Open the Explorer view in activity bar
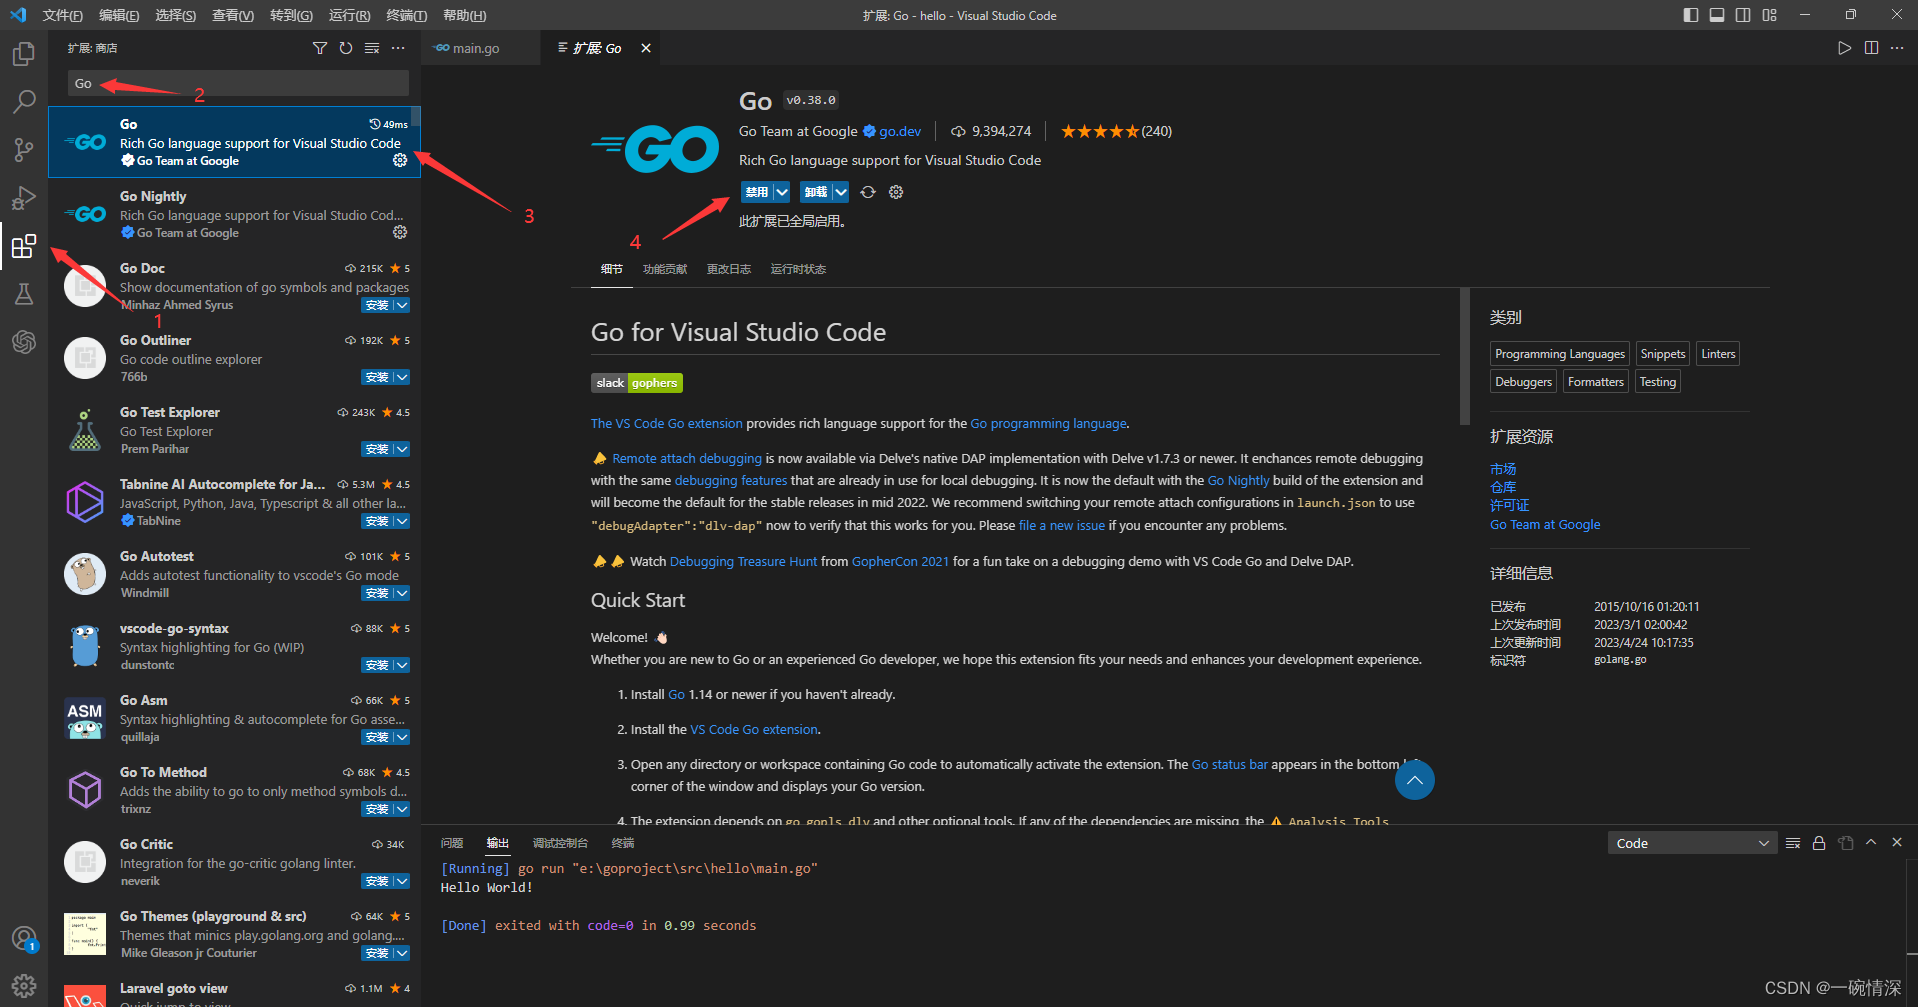The image size is (1918, 1007). [24, 54]
